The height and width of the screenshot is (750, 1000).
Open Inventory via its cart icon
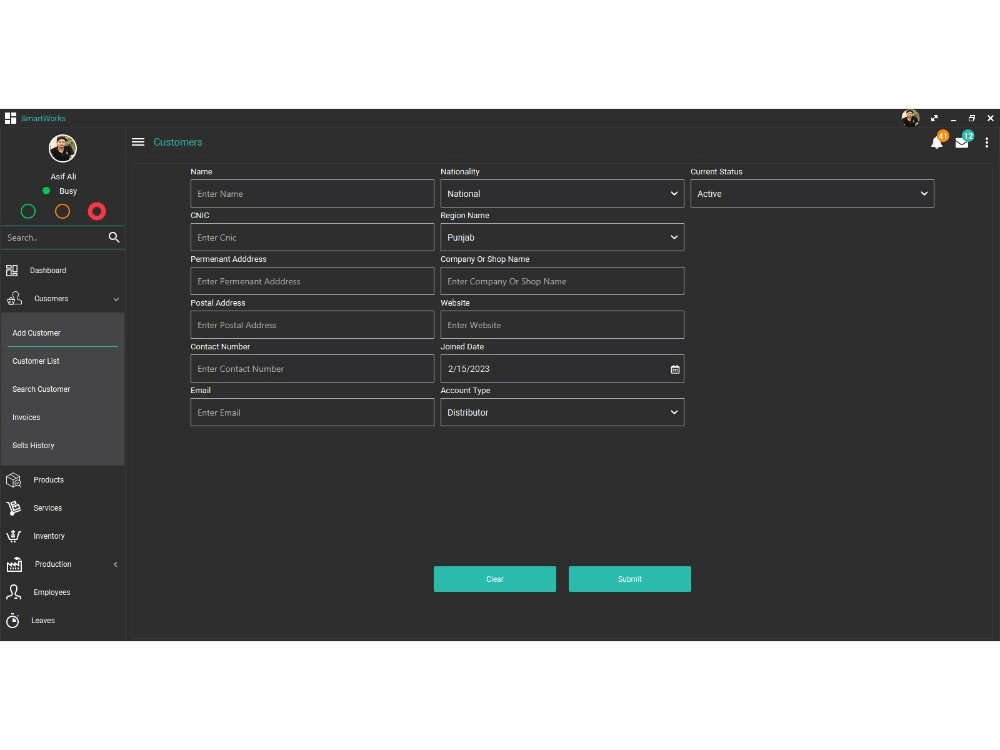pos(14,535)
